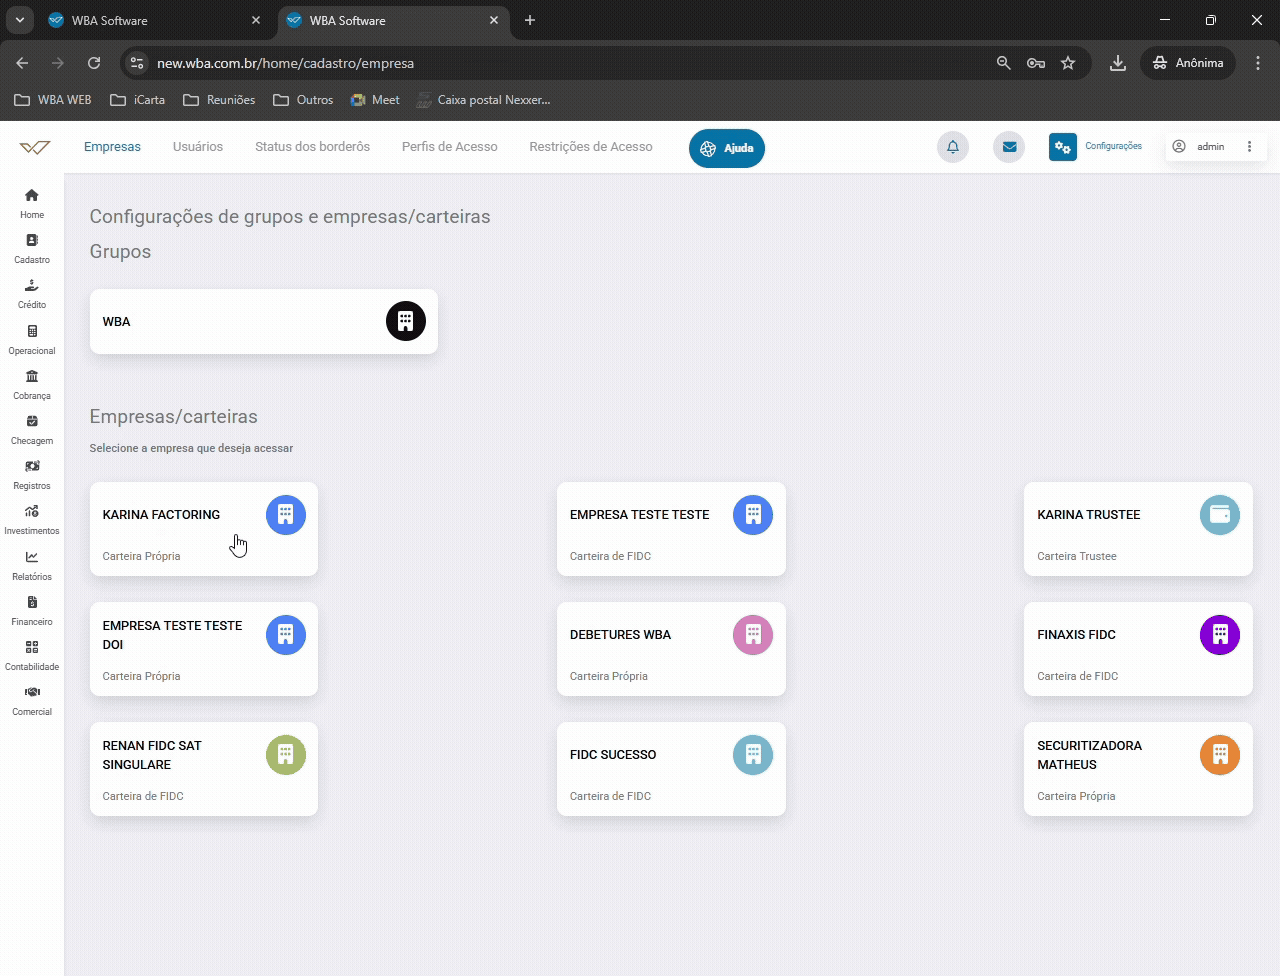Click the WBA group building icon

[x=406, y=321]
